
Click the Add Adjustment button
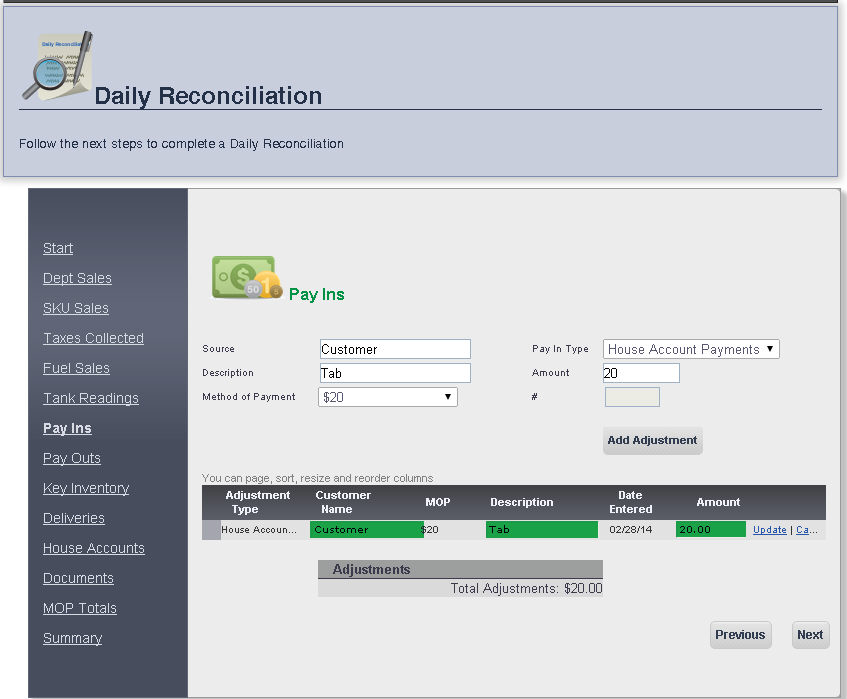653,440
